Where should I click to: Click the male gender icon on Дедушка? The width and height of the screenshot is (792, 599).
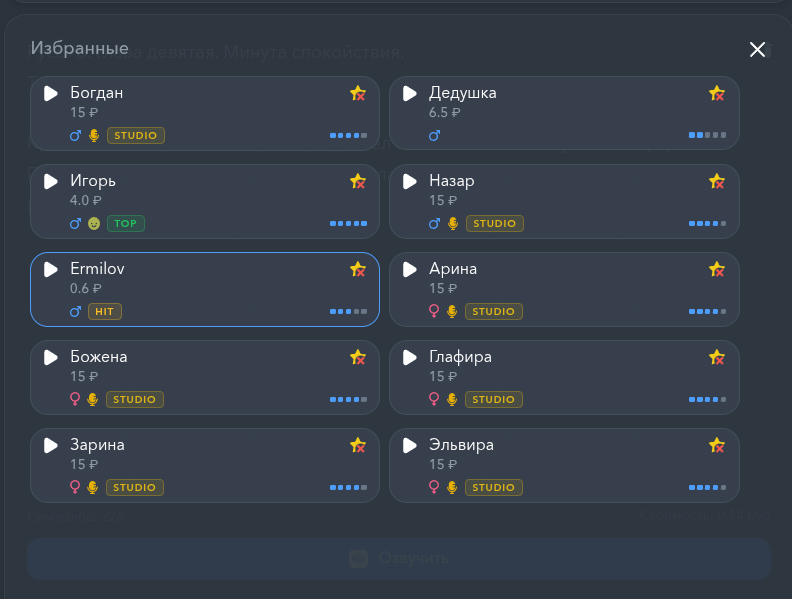[434, 135]
